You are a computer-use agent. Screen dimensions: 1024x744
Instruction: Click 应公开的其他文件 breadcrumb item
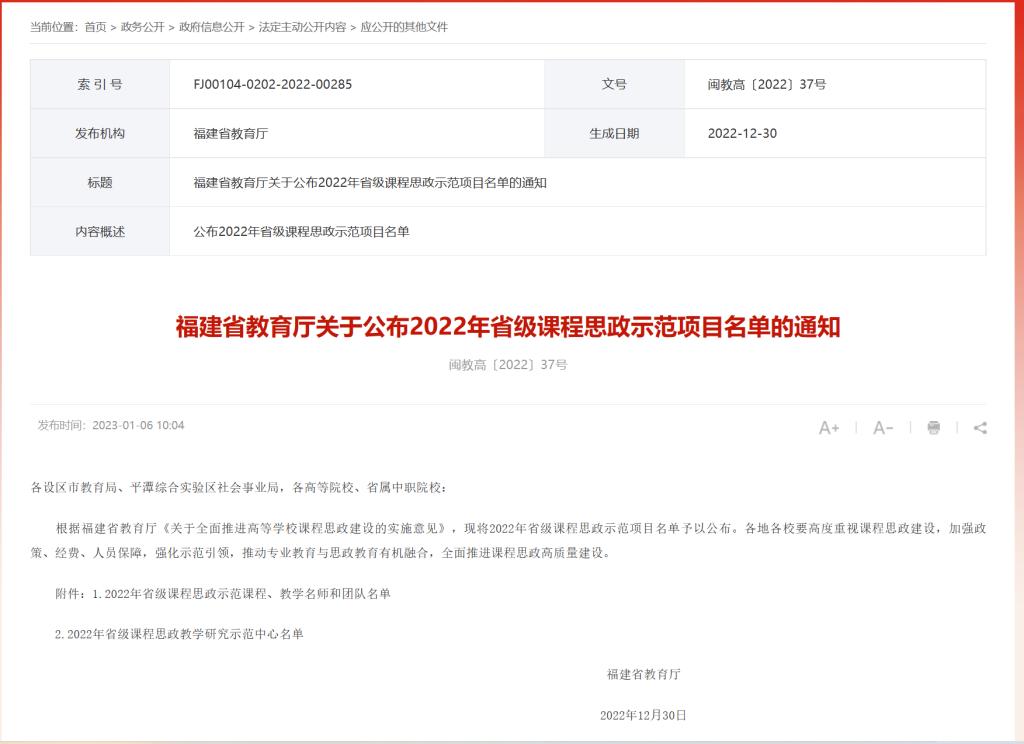pyautogui.click(x=404, y=27)
